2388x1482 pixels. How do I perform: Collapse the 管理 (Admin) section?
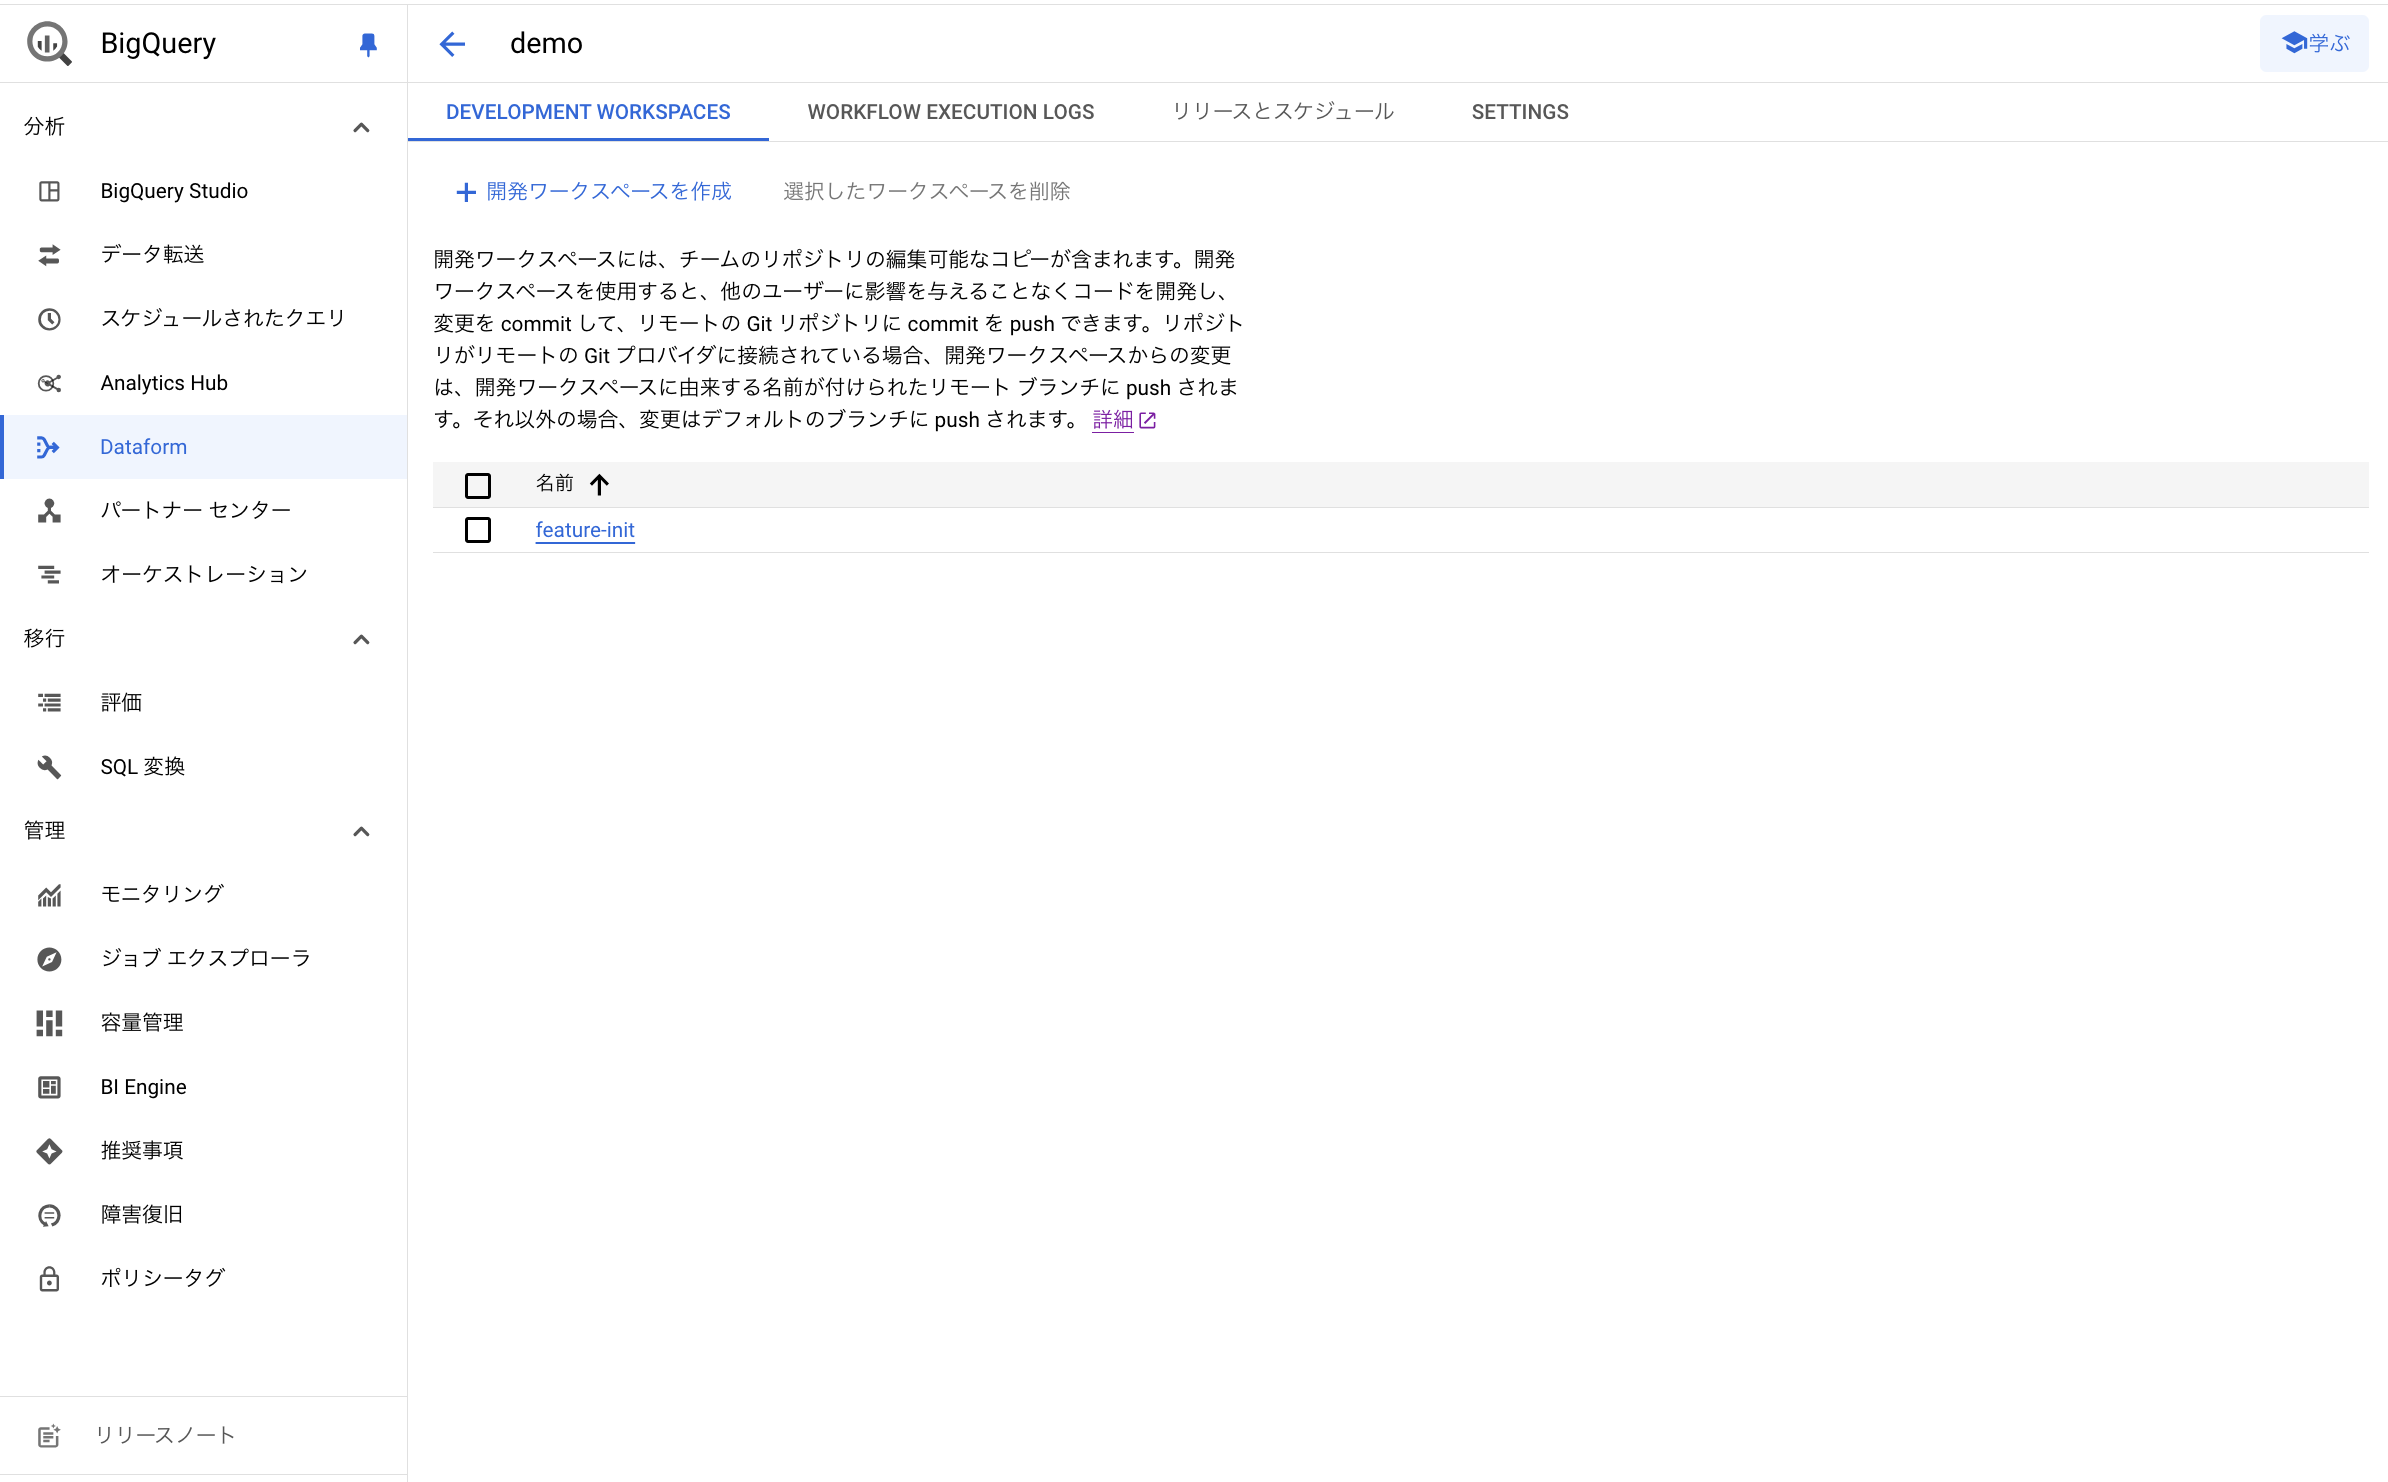pyautogui.click(x=361, y=831)
